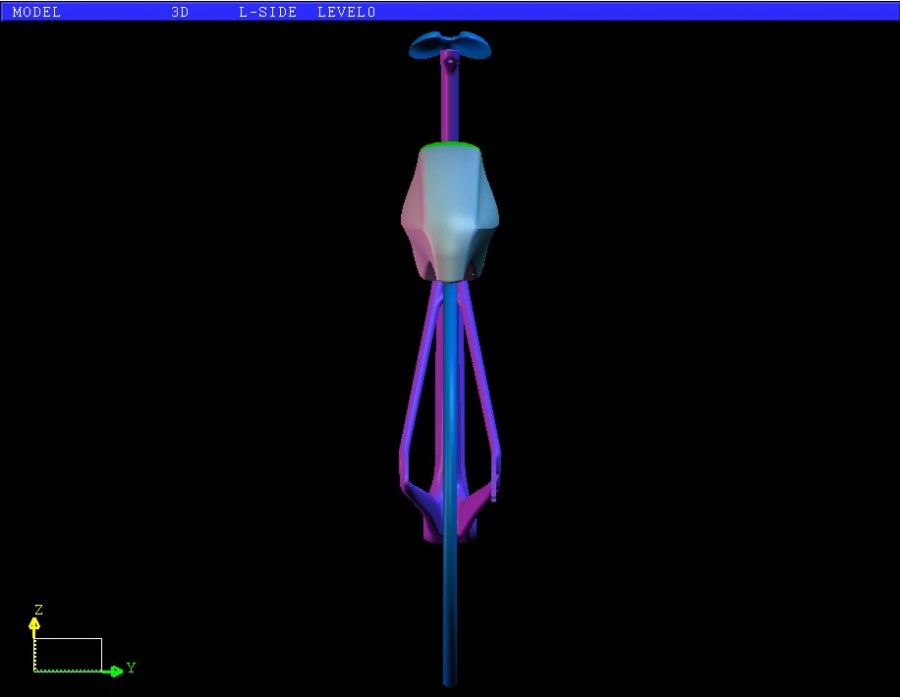The image size is (900, 697).
Task: Select the blue wing-shaped part at top
Action: tap(450, 43)
